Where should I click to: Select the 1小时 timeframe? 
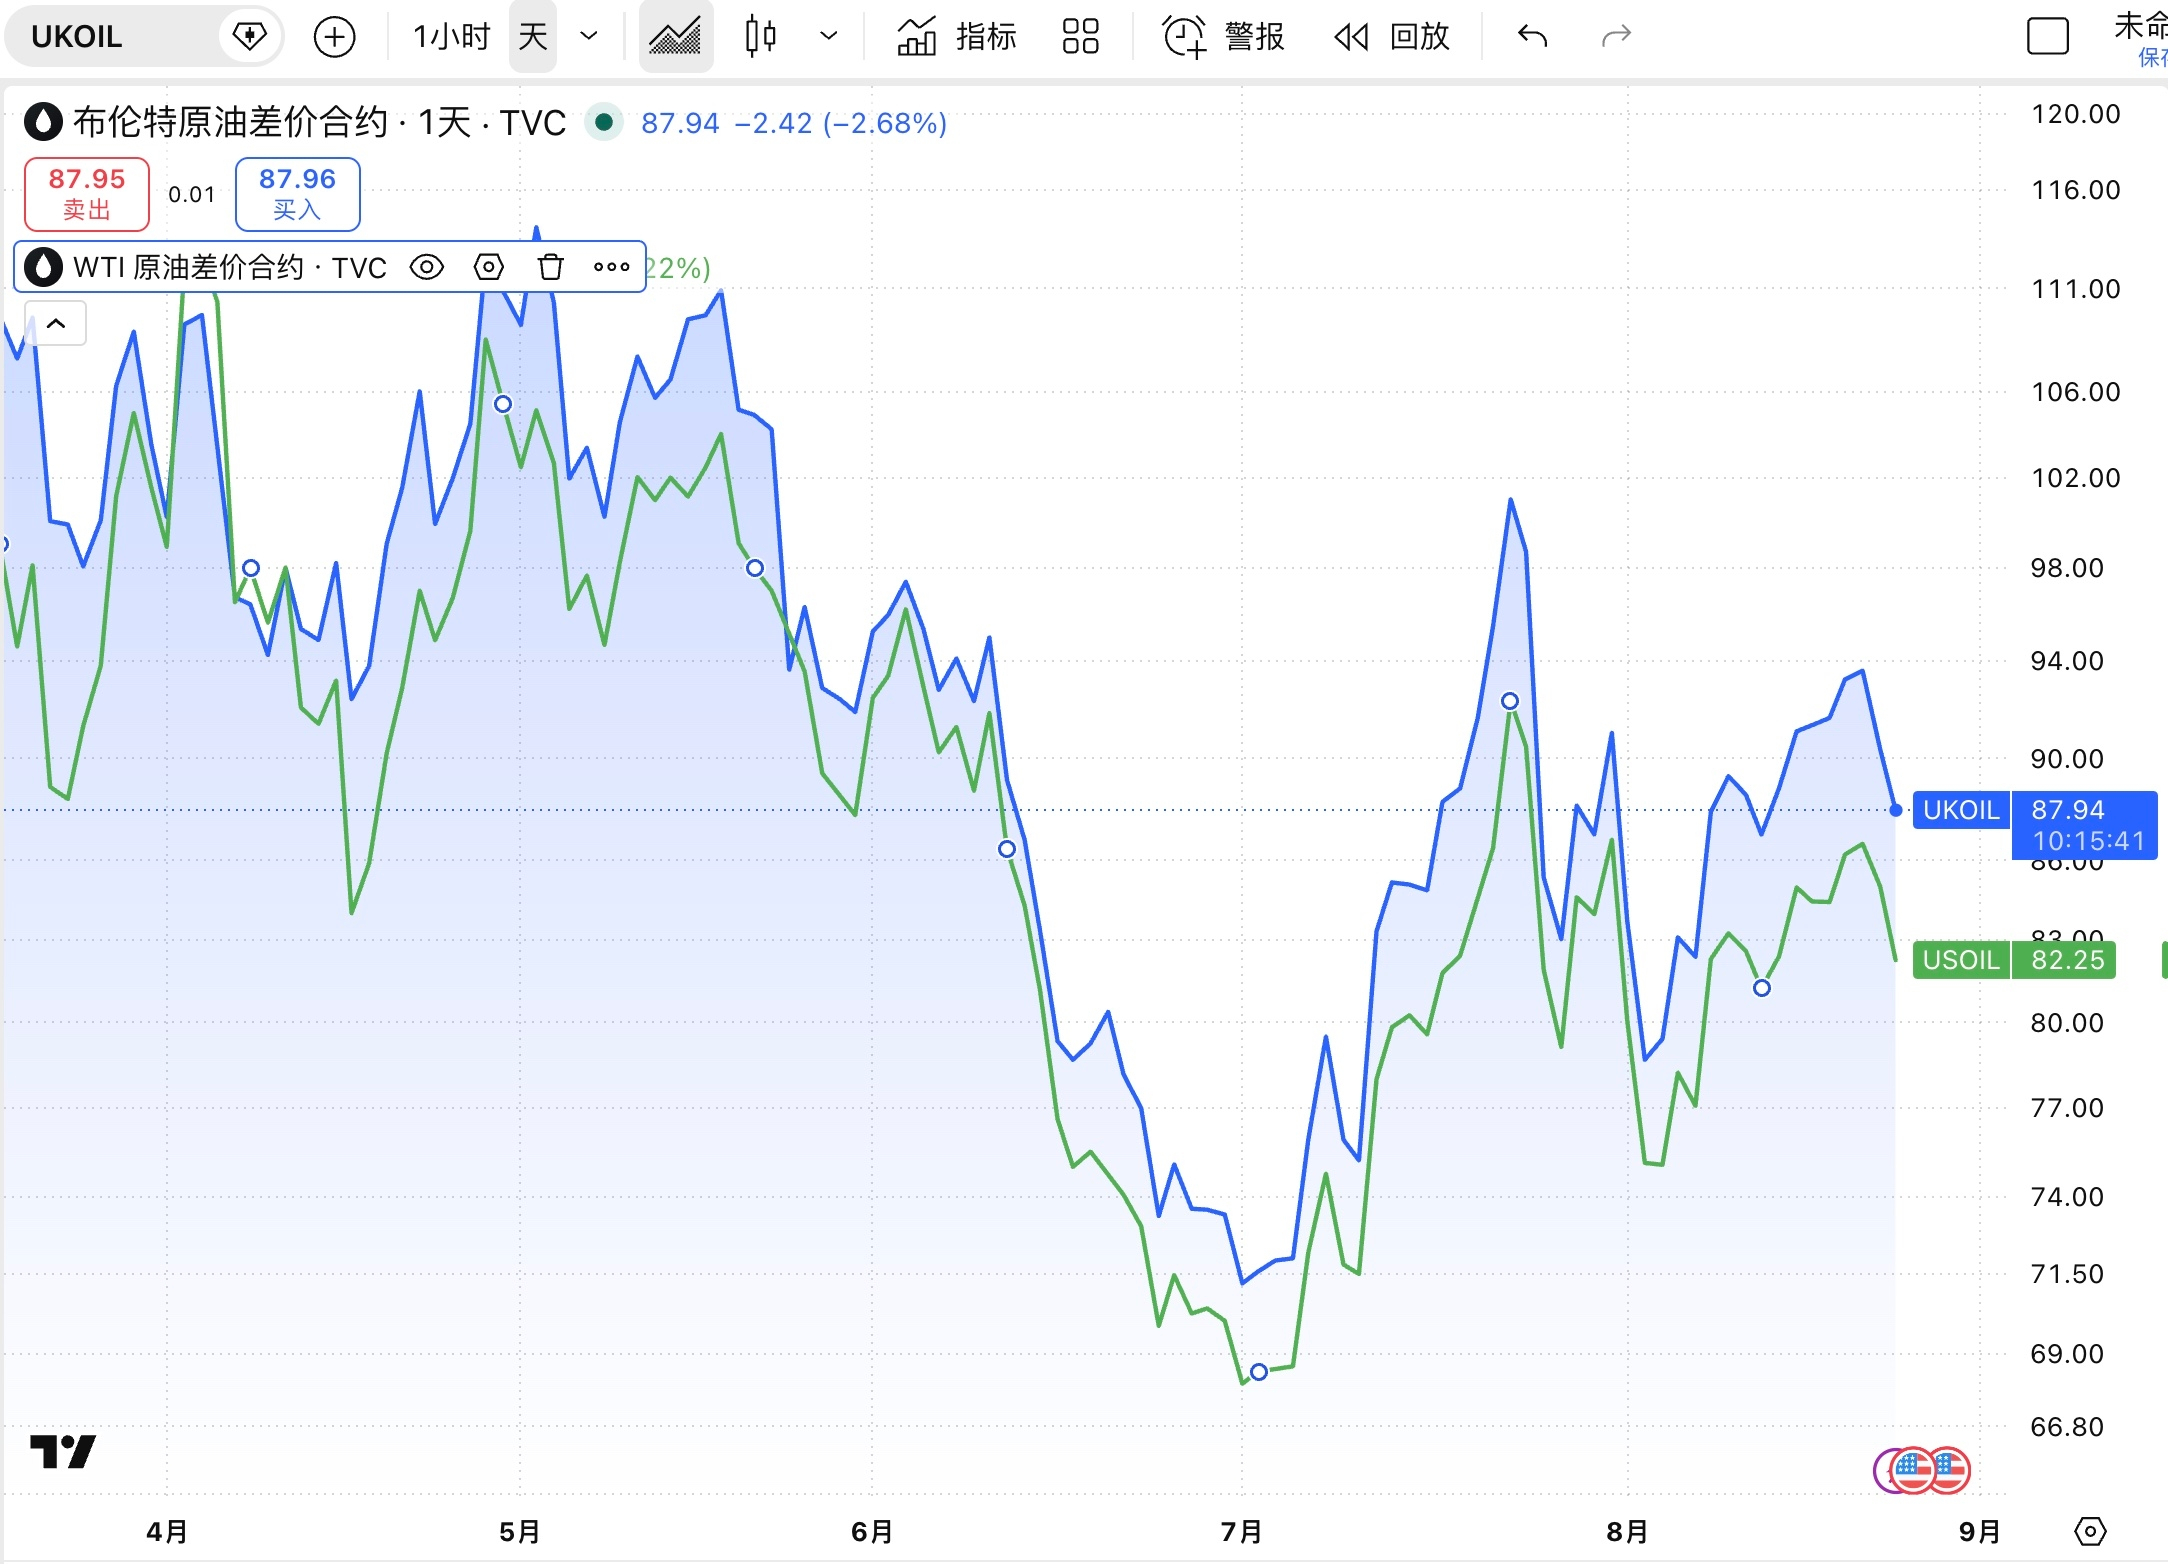[452, 37]
